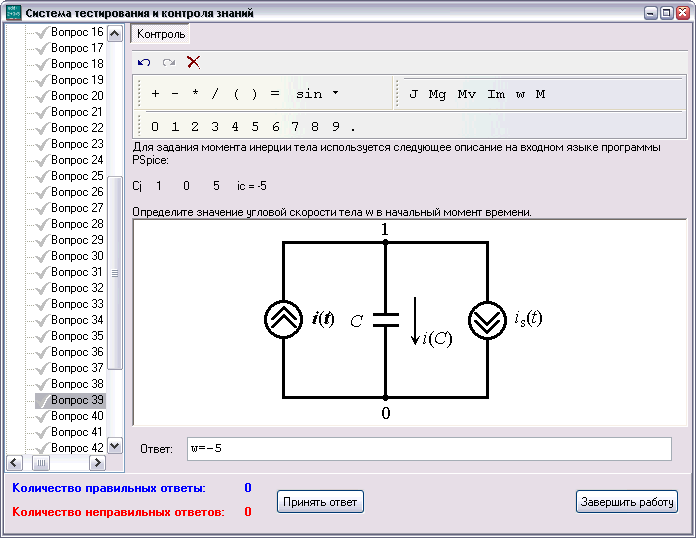
Task: Insert digit 8
Action: [315, 127]
